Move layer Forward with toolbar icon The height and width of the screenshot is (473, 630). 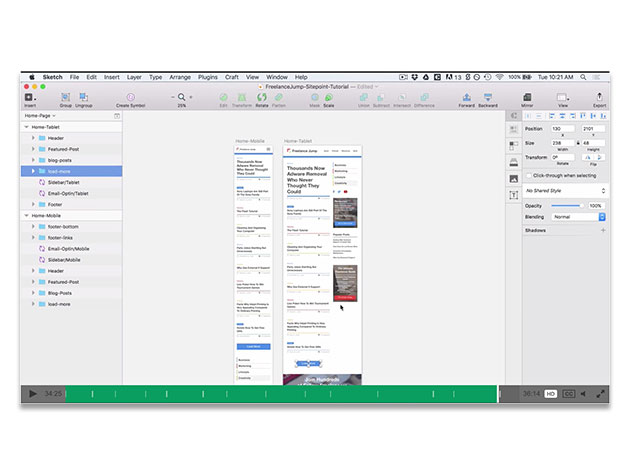point(466,97)
